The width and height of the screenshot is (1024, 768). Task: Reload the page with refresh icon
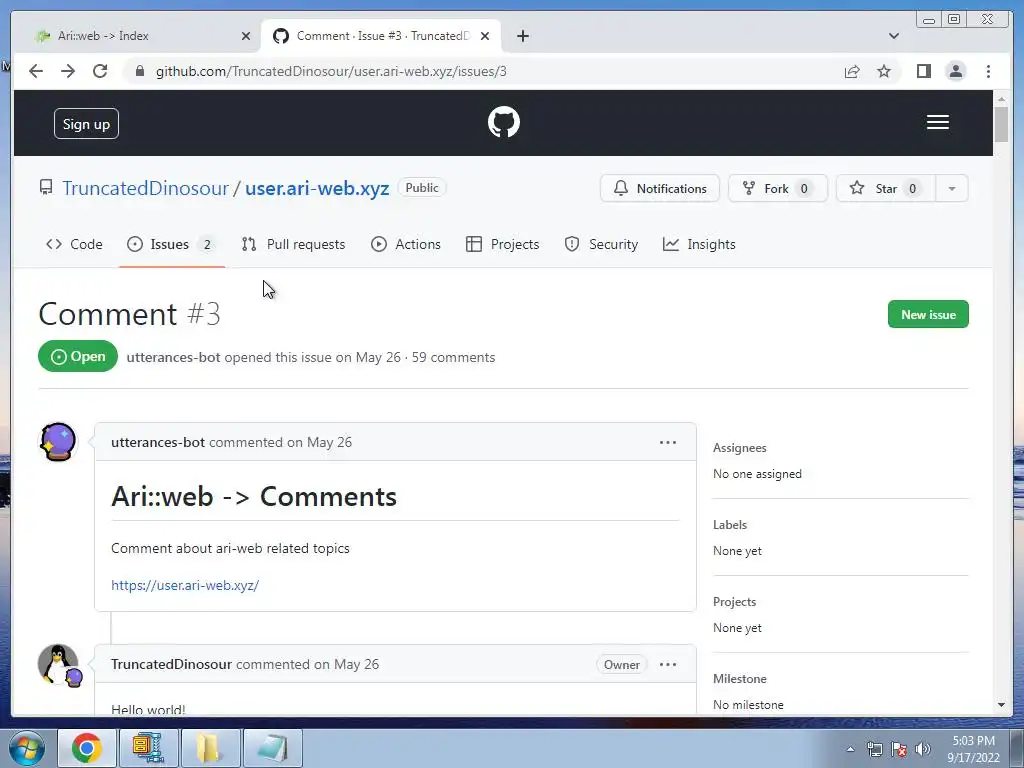point(100,71)
